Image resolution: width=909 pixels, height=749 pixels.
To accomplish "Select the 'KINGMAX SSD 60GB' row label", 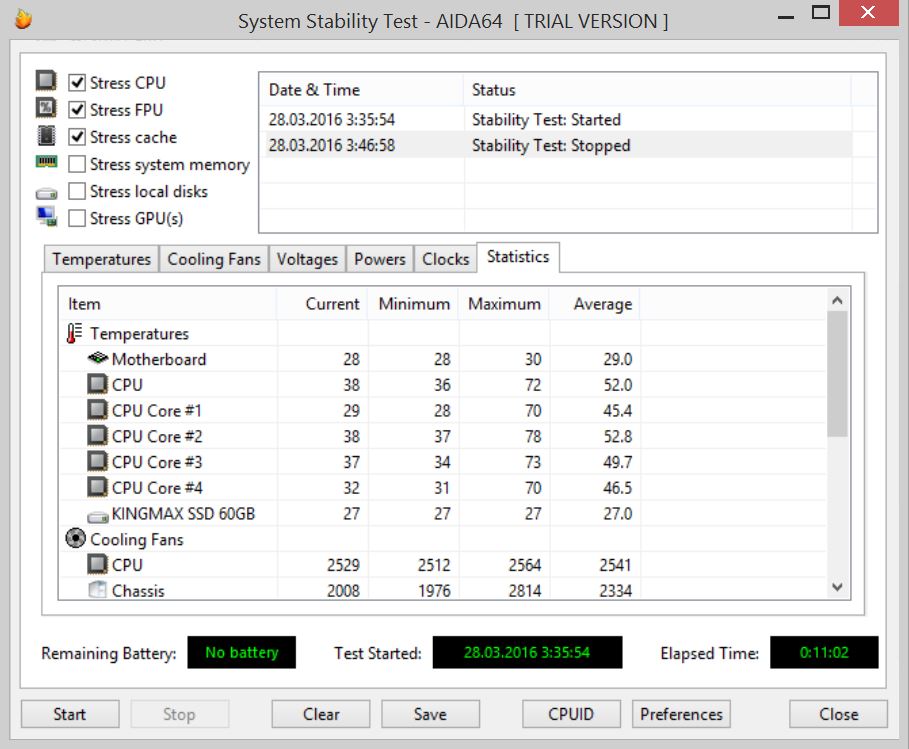I will click(x=183, y=514).
